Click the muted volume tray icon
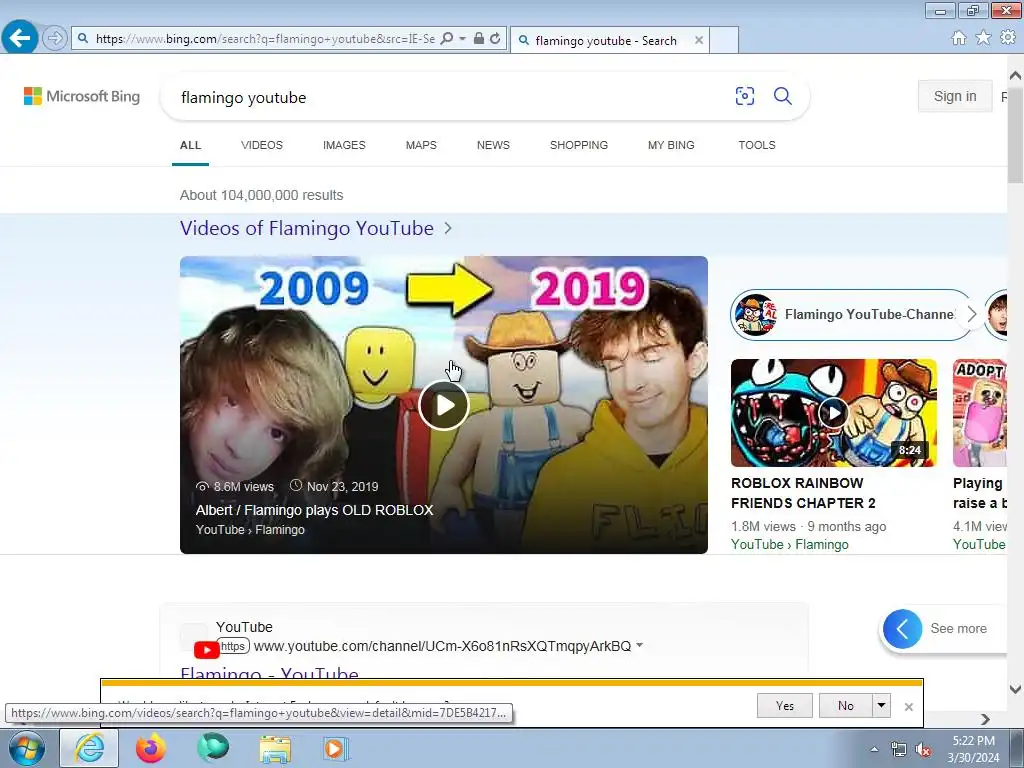1024x768 pixels. tap(923, 750)
